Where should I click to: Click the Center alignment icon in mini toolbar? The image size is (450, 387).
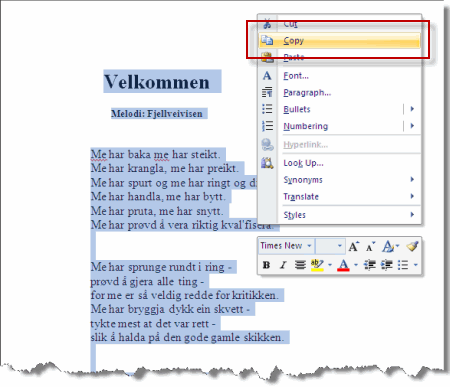300,265
